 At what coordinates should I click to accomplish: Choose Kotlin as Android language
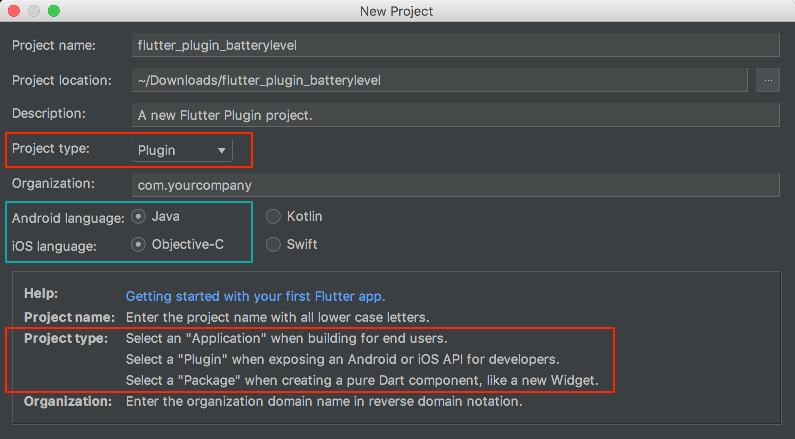(x=273, y=216)
